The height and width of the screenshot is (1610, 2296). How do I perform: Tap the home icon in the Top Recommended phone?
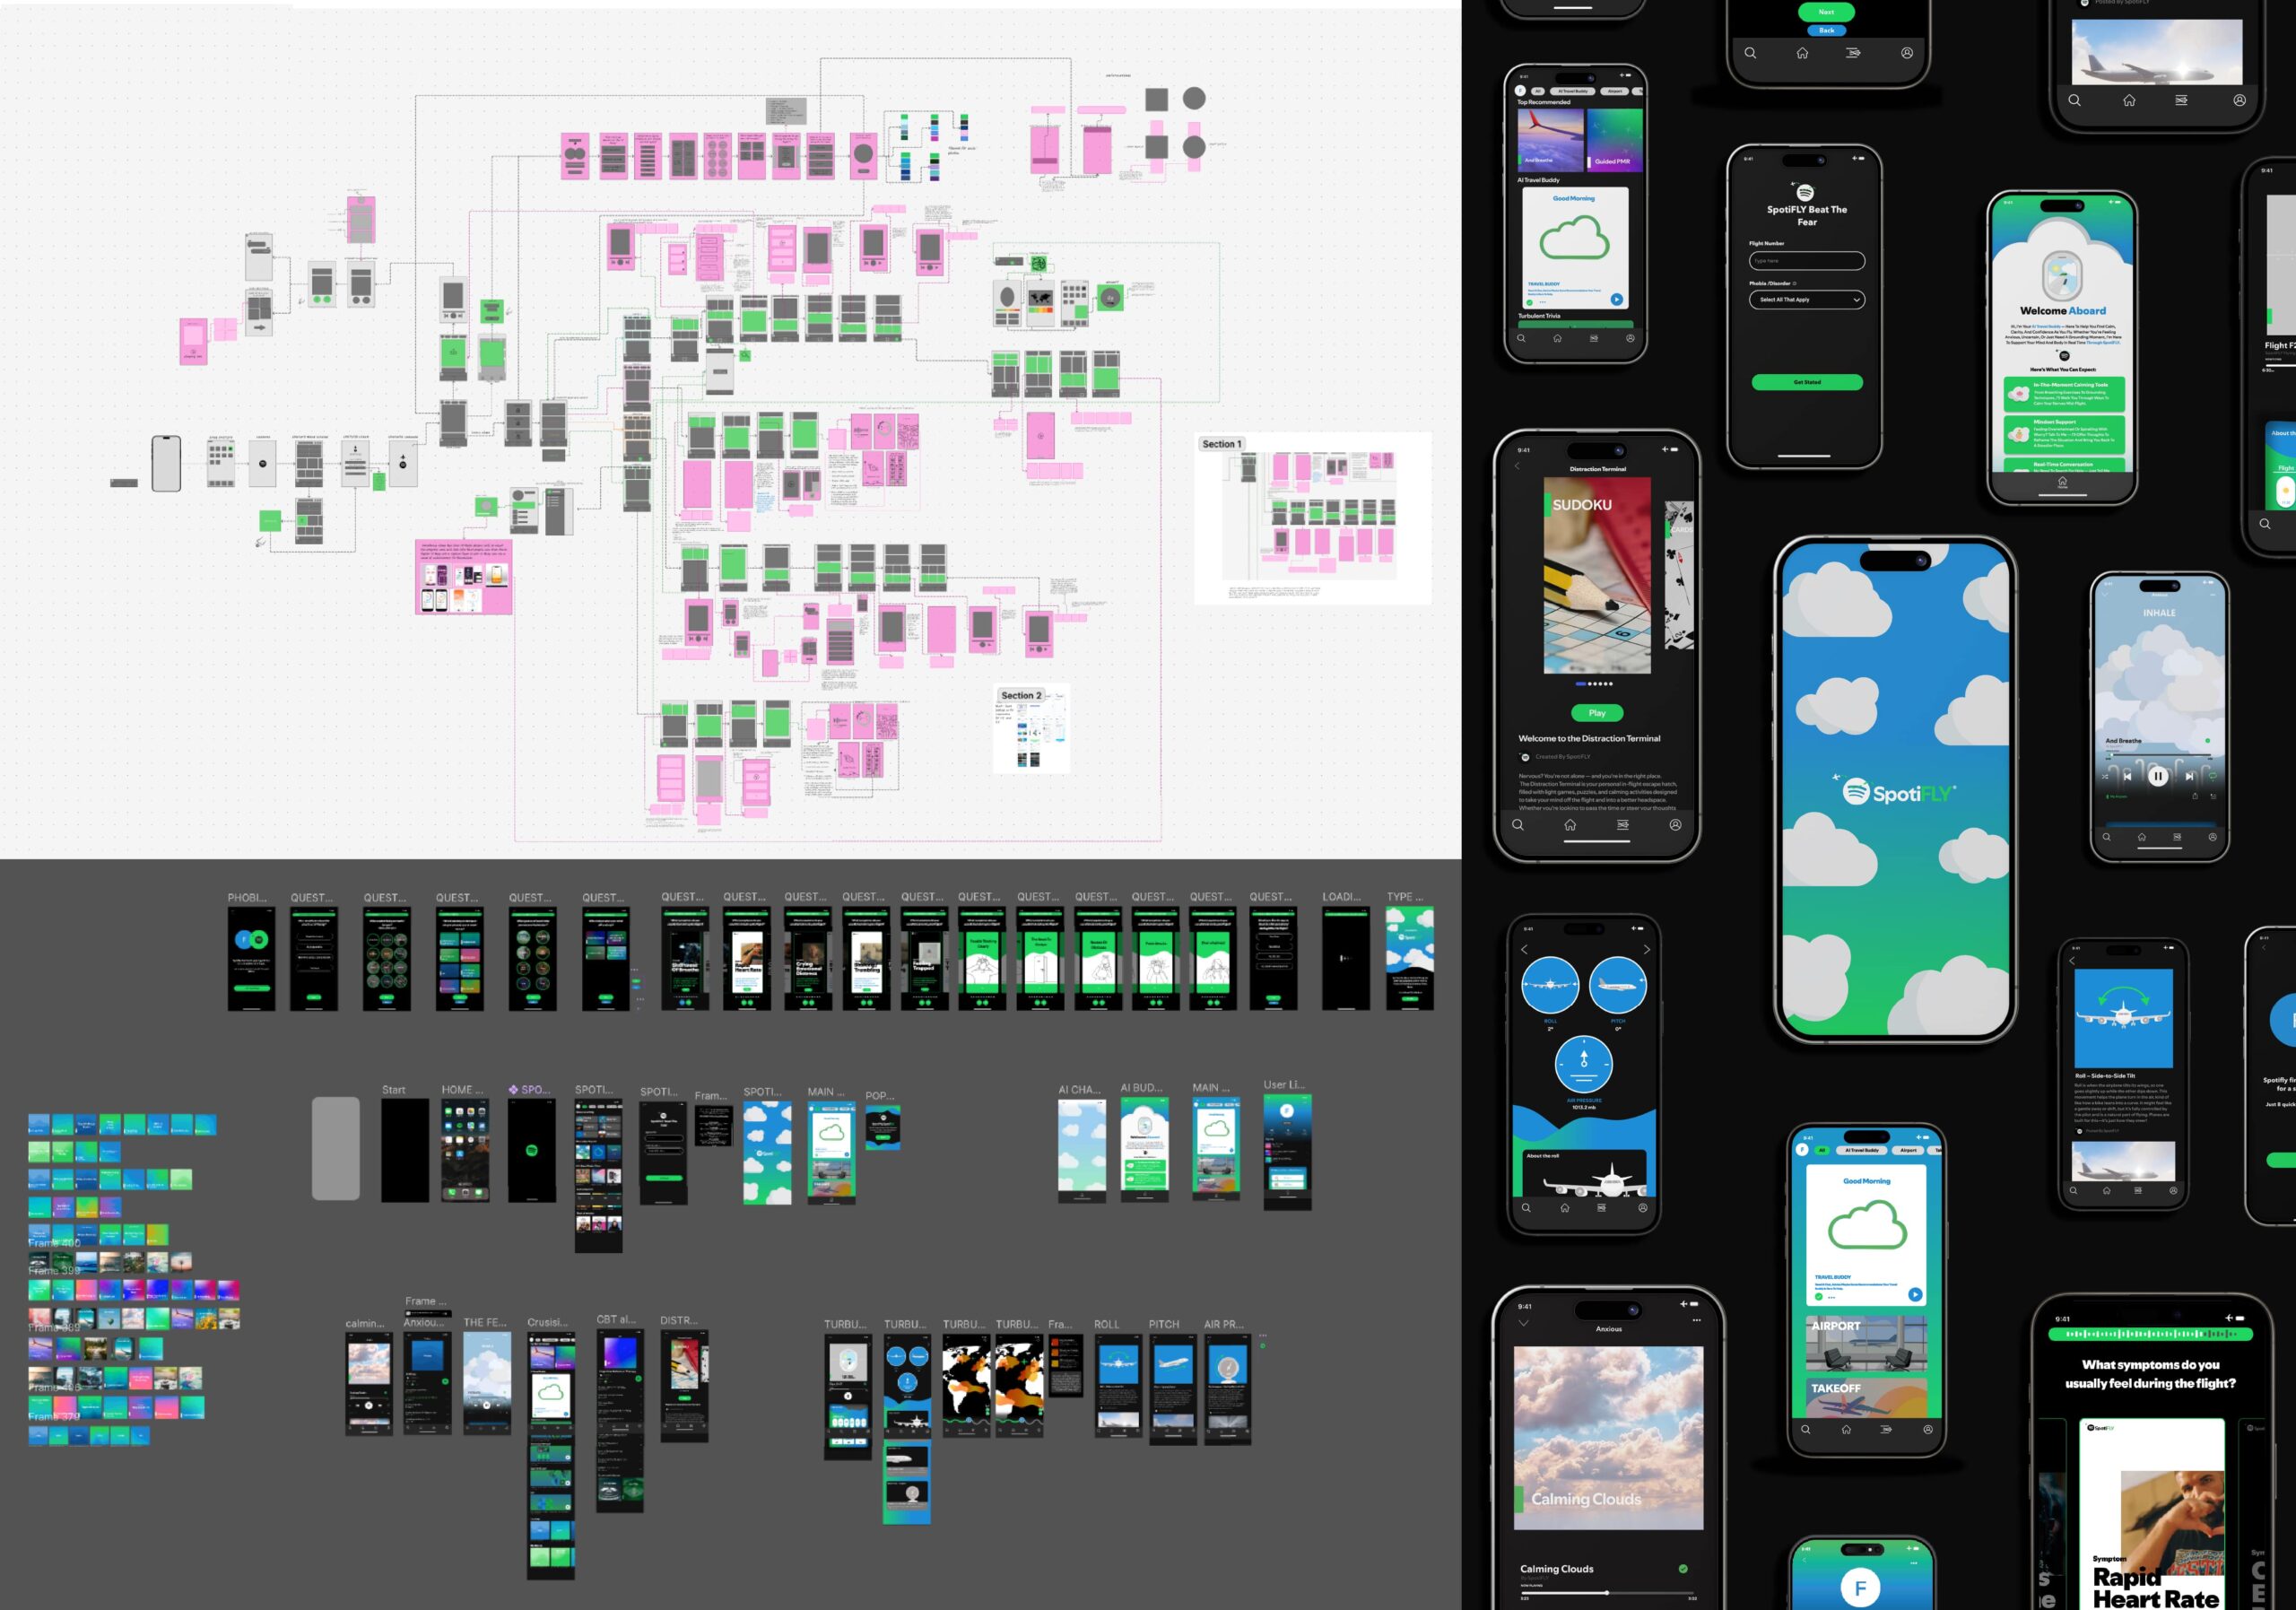[x=1557, y=338]
